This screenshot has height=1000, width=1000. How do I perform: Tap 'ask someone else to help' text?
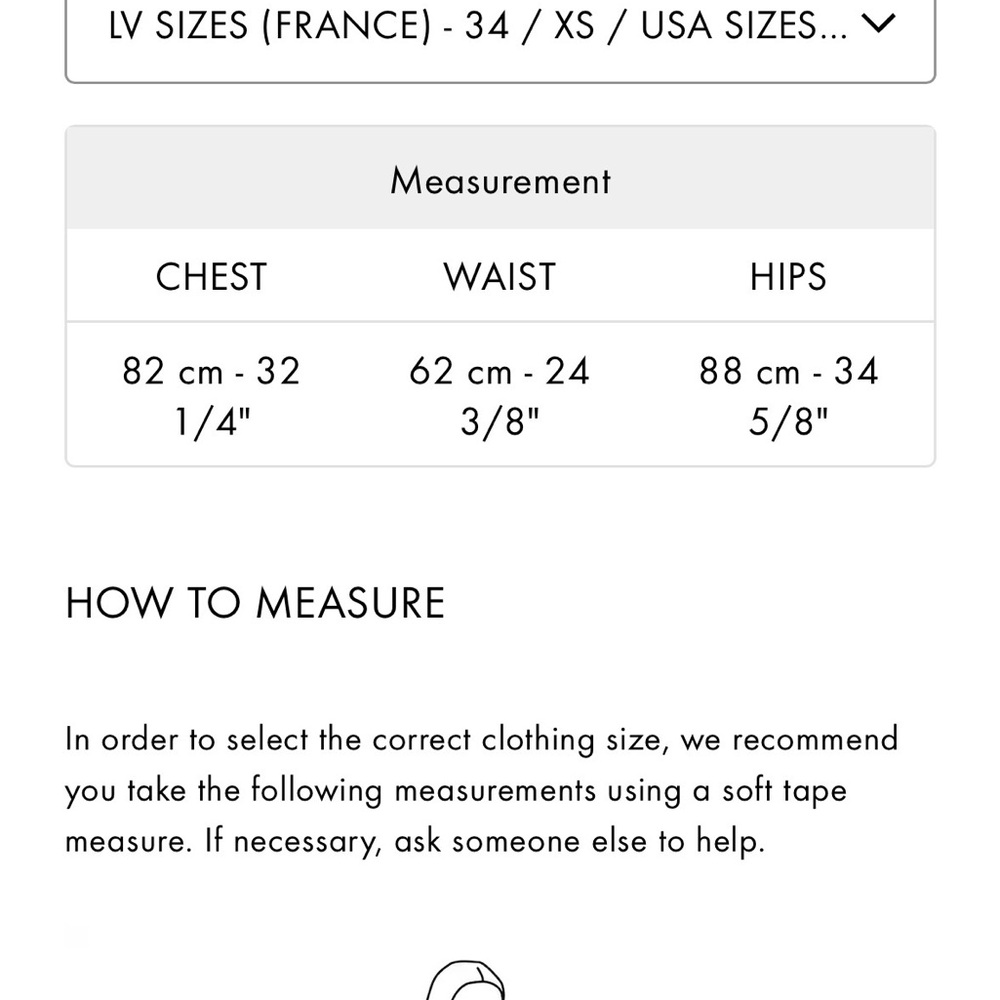580,841
